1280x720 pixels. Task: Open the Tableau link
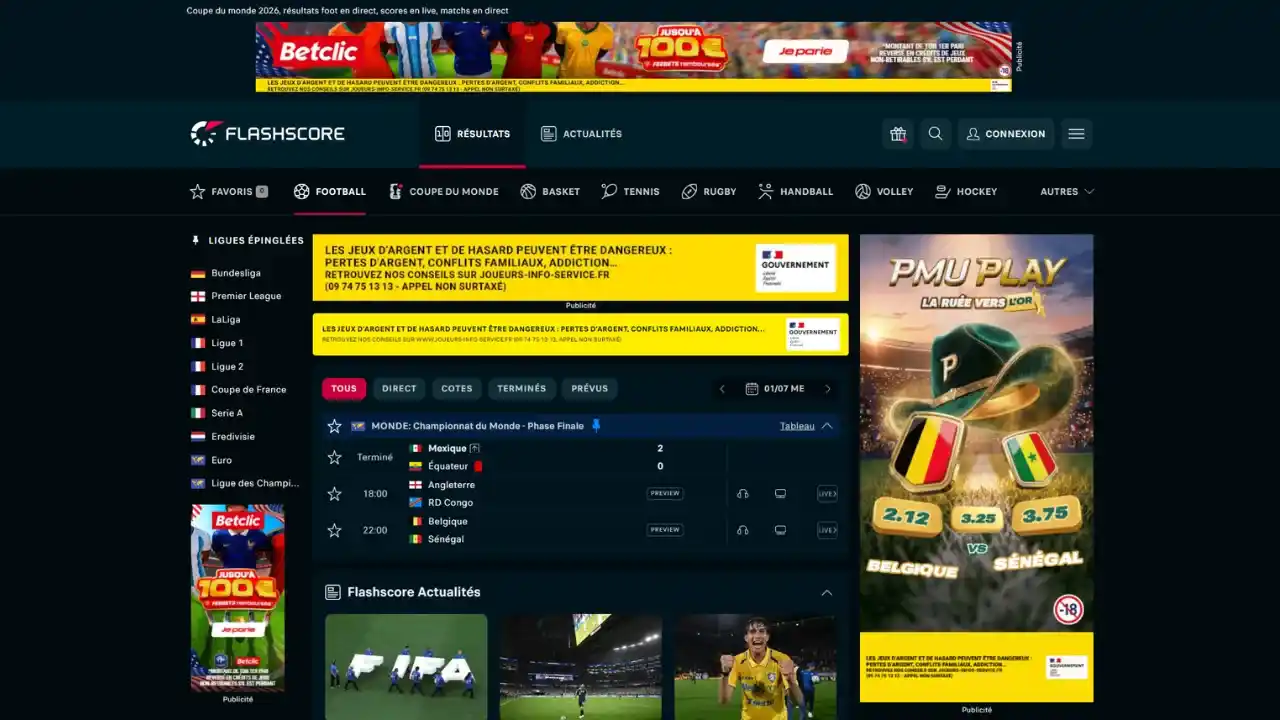pos(797,426)
